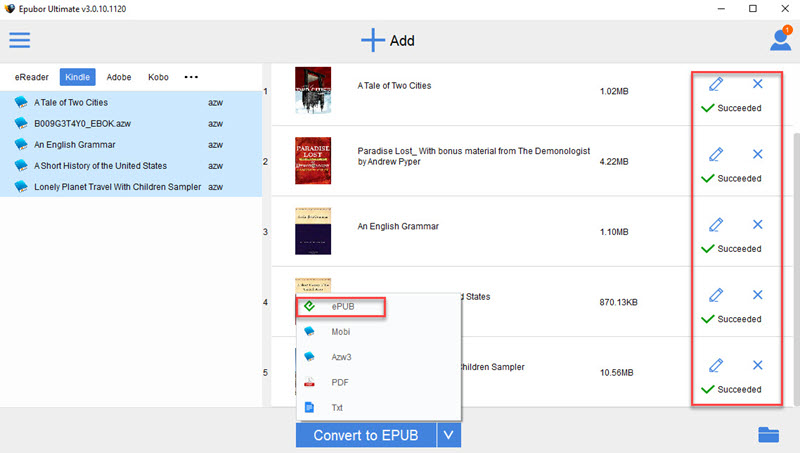
Task: Open the output folder icon
Action: click(768, 435)
